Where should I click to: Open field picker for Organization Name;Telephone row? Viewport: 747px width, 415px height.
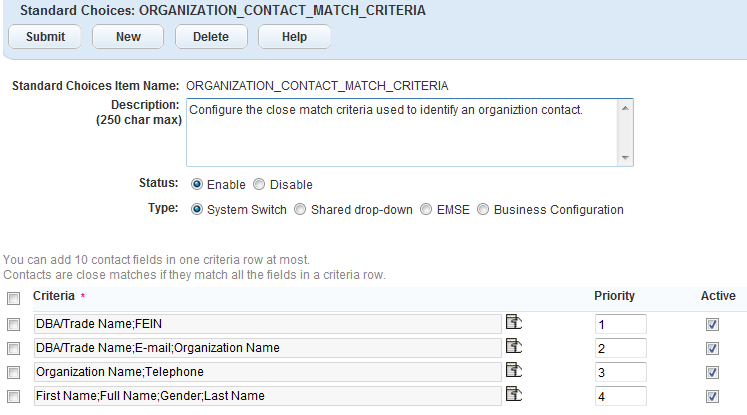[514, 370]
